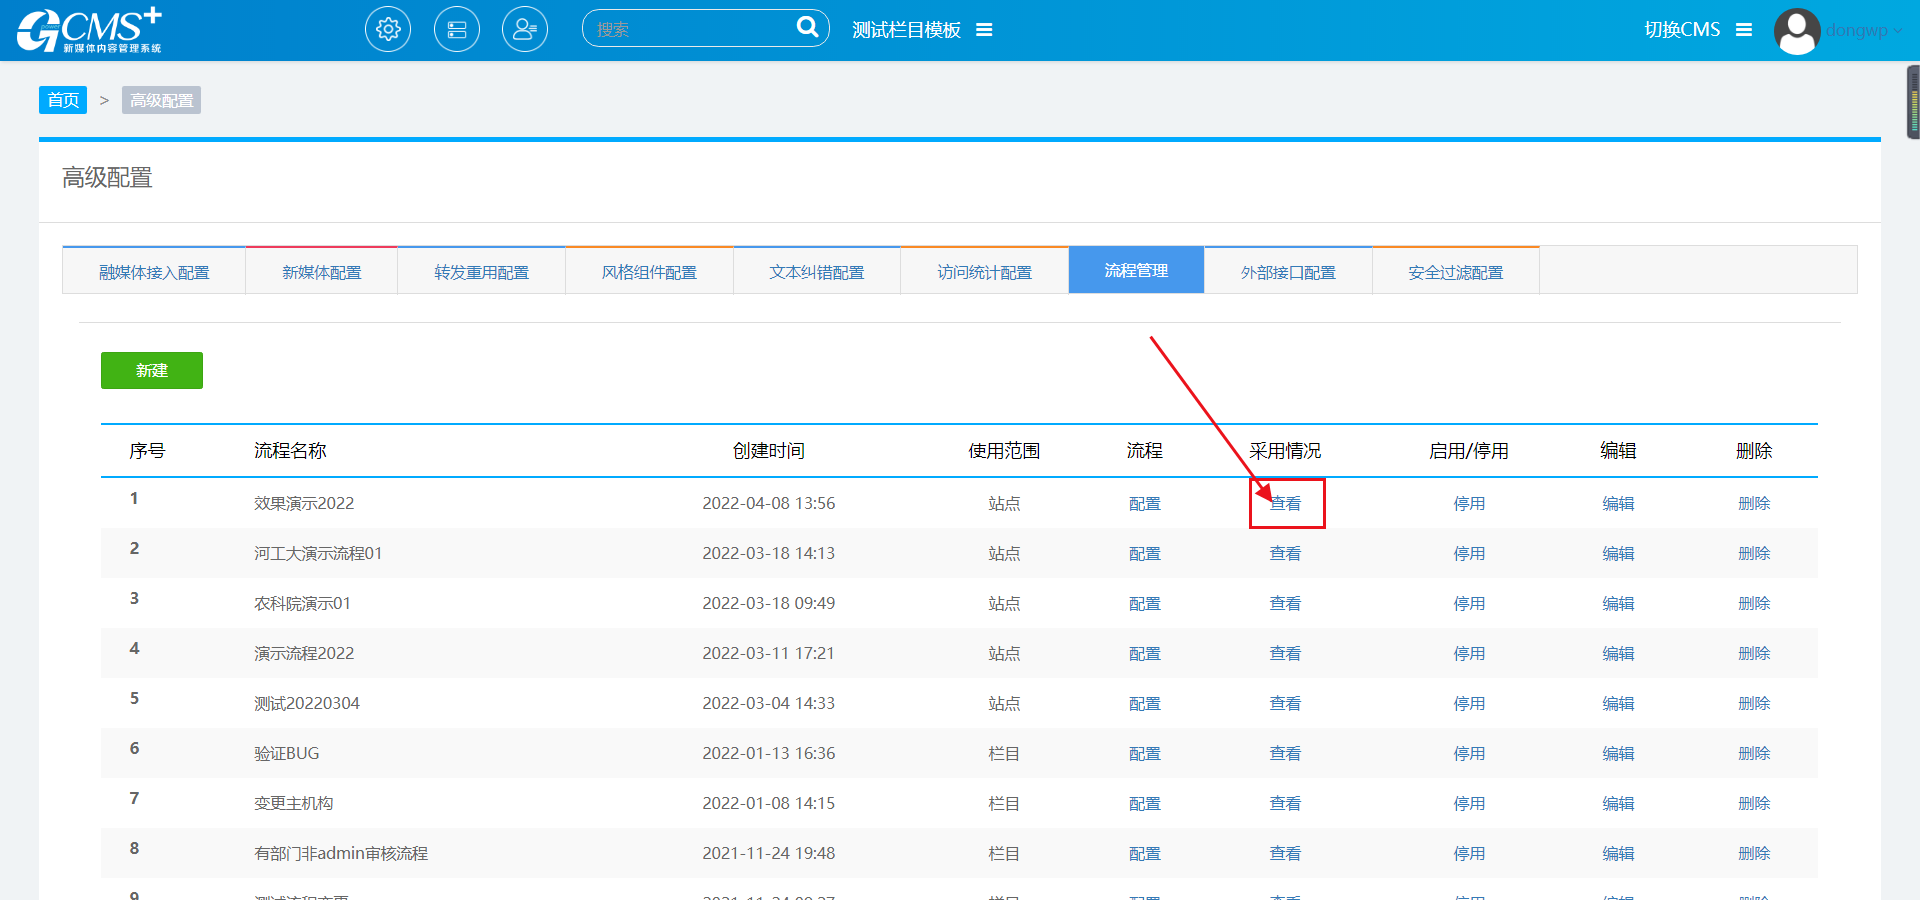The image size is (1920, 900).
Task: Click the search magnifier icon
Action: [x=807, y=27]
